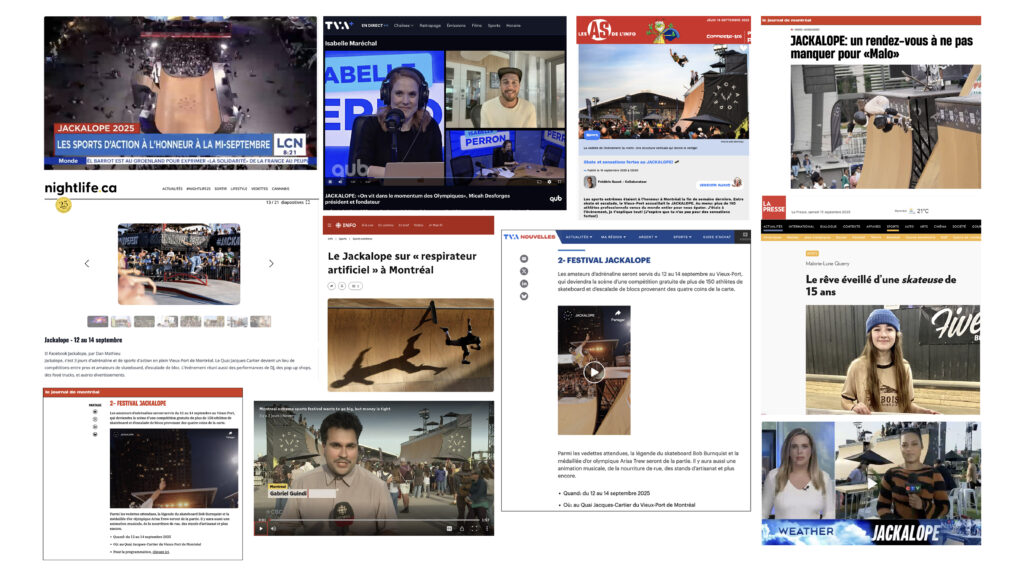Click the email share icon in TVA Nouvelles article
This screenshot has width=1024, height=576.
[523, 259]
